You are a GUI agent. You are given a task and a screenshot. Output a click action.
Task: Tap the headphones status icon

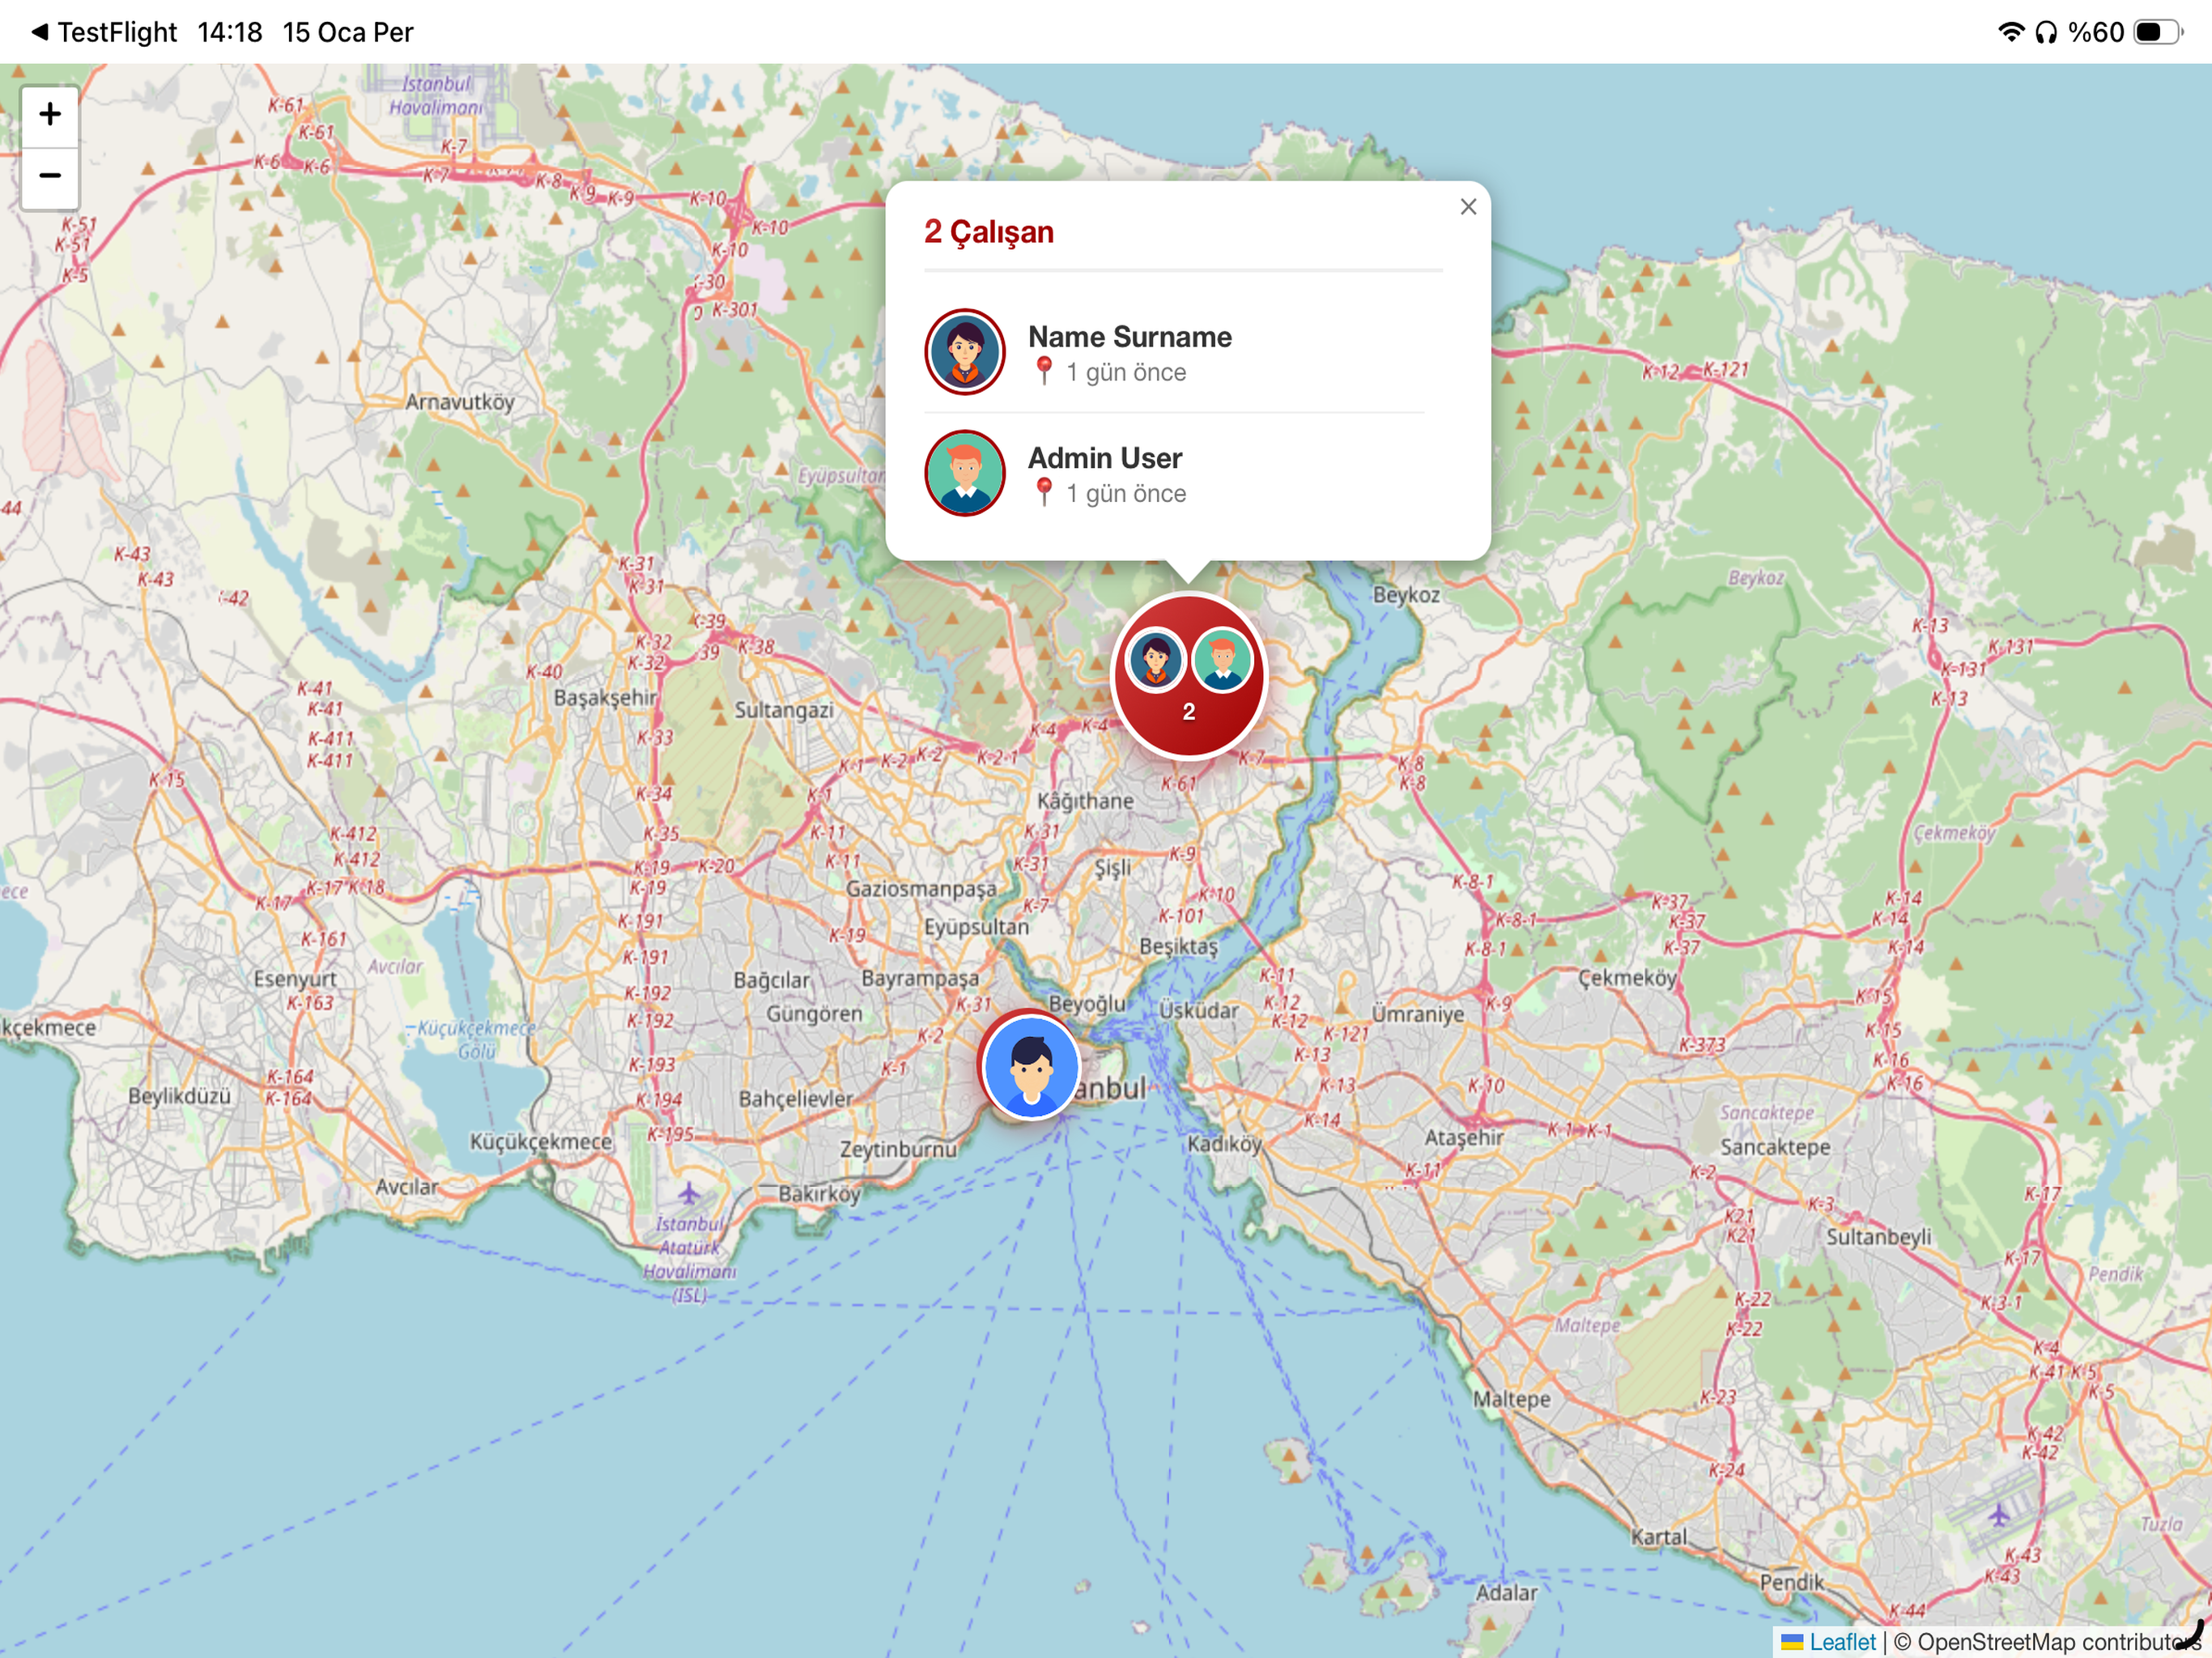point(2046,32)
